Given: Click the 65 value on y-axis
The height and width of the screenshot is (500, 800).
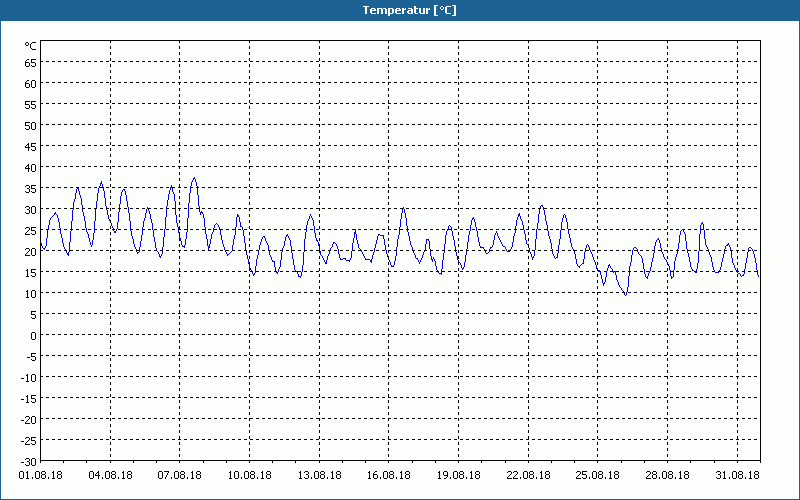Looking at the screenshot, I should click(x=31, y=63).
